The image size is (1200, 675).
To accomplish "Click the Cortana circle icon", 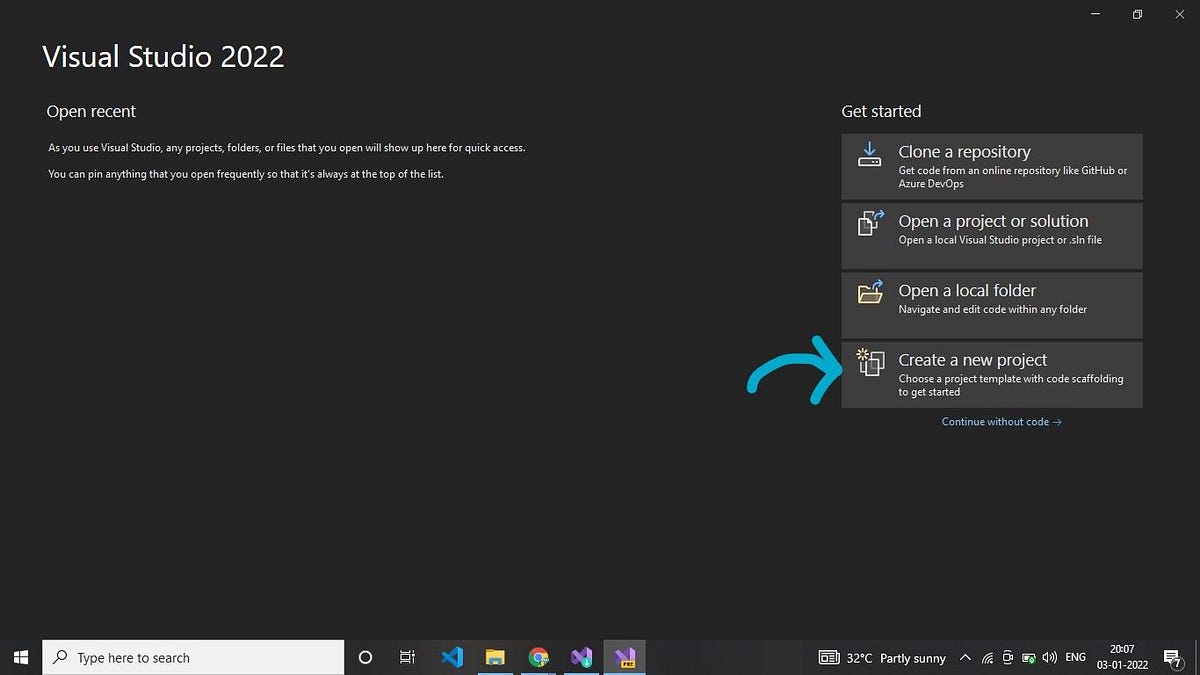I will pos(364,657).
